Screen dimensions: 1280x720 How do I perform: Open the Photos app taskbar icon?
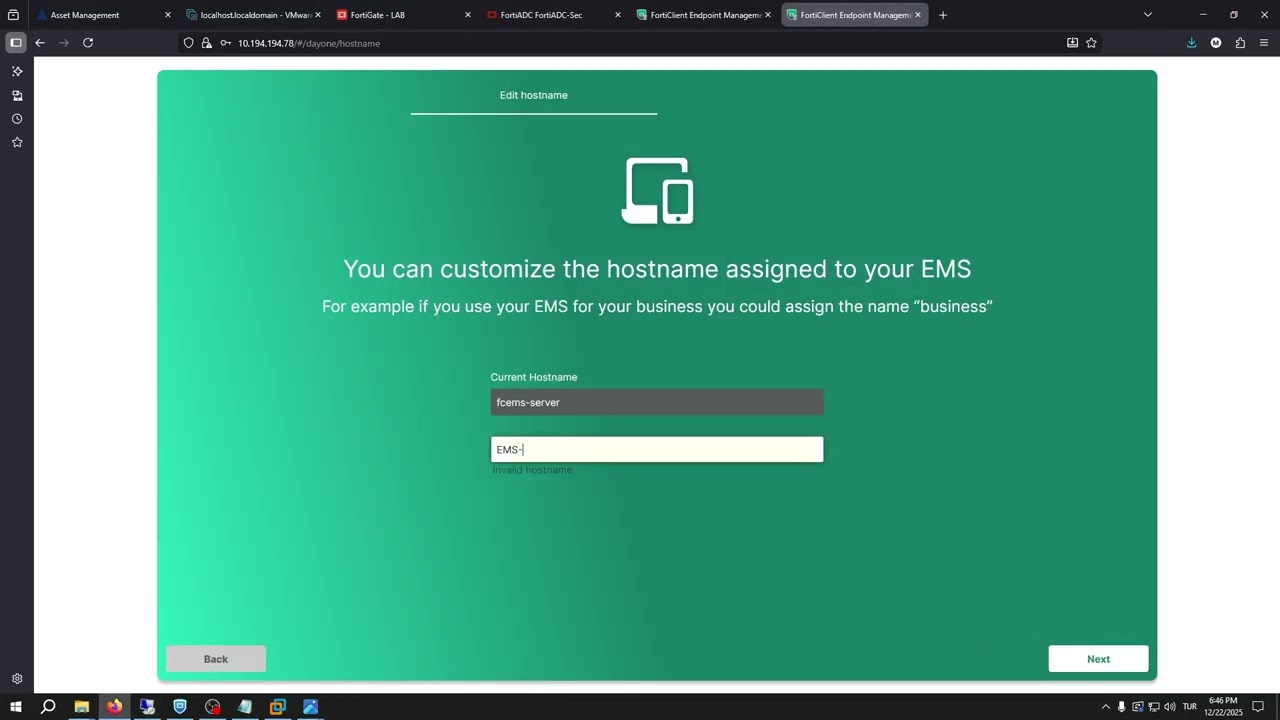[311, 707]
